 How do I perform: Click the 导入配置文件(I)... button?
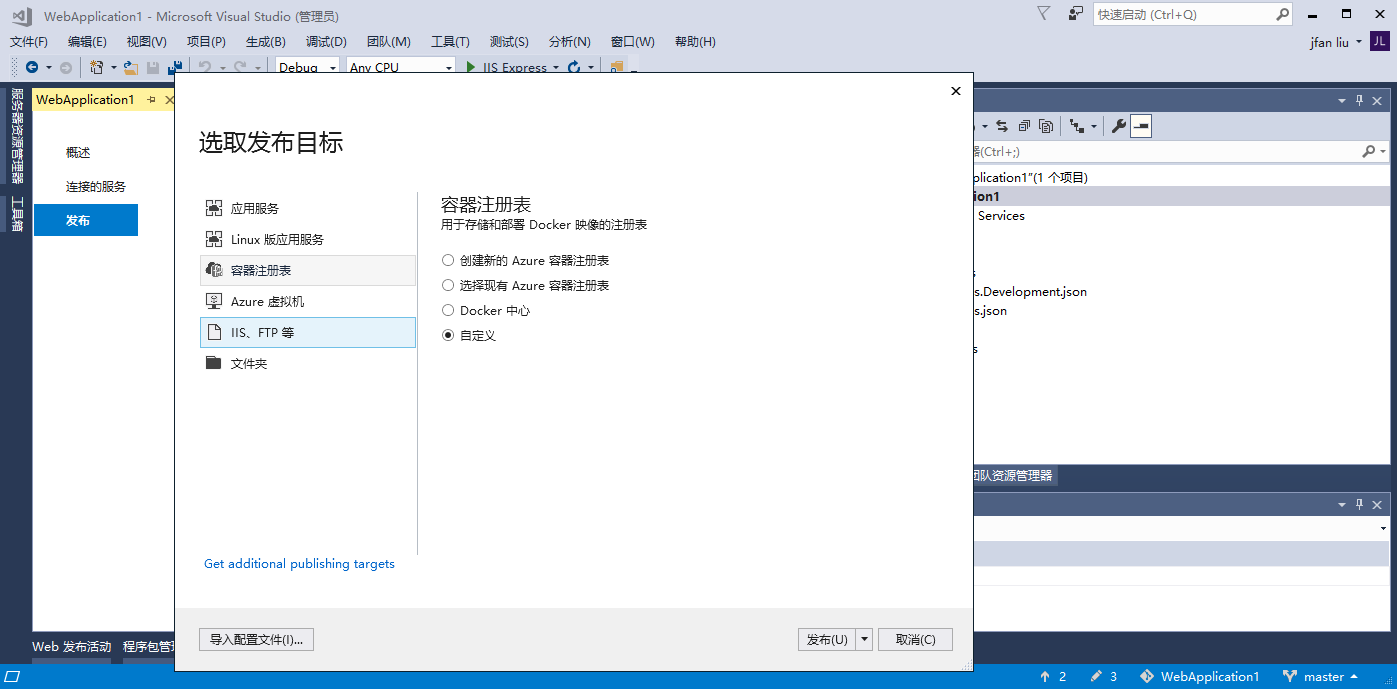click(256, 640)
